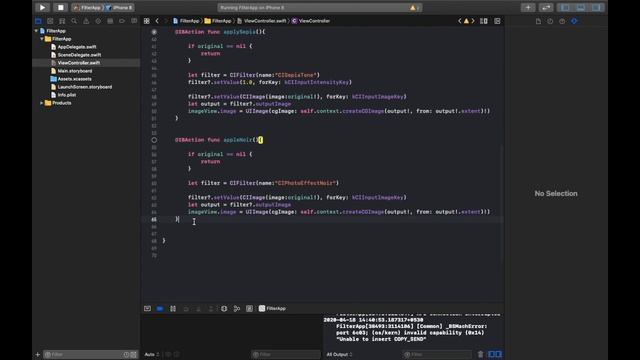640x360 pixels.
Task: Show the Project navigator
Action: point(38,21)
